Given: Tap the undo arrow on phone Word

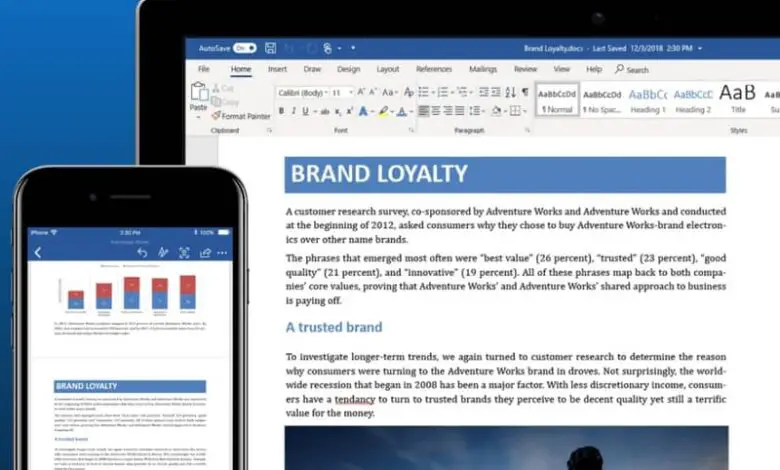Looking at the screenshot, I should tap(142, 253).
